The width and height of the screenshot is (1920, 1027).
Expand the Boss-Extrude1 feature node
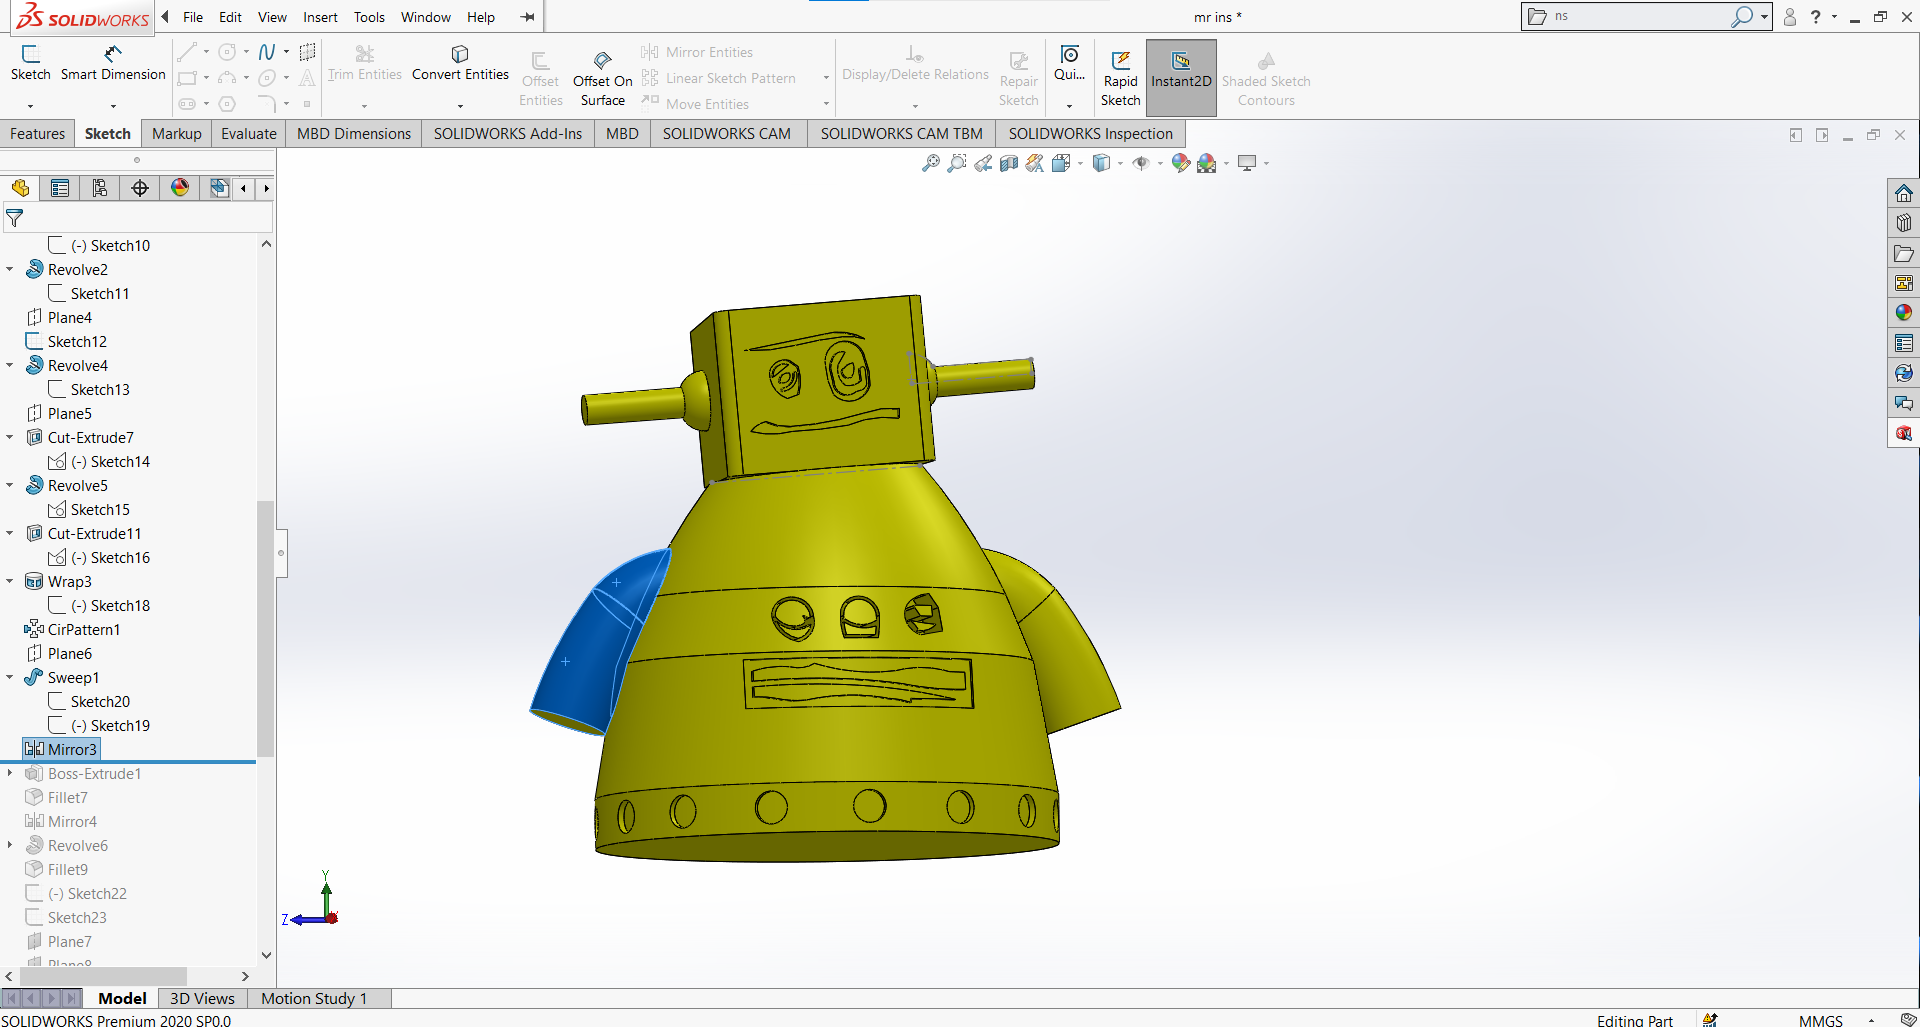[10, 773]
